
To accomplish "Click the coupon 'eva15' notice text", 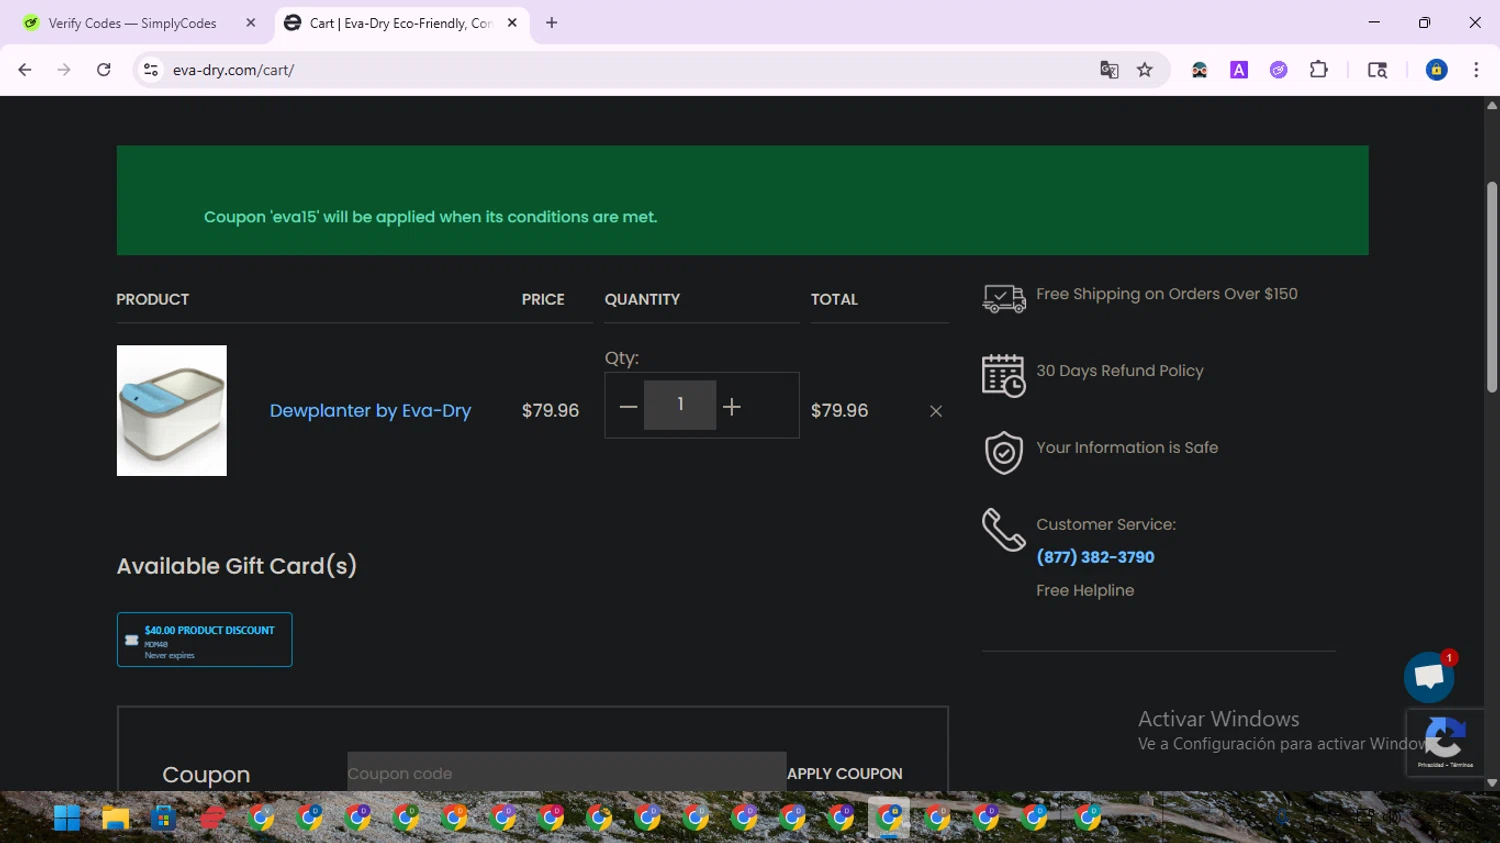I will 430,217.
